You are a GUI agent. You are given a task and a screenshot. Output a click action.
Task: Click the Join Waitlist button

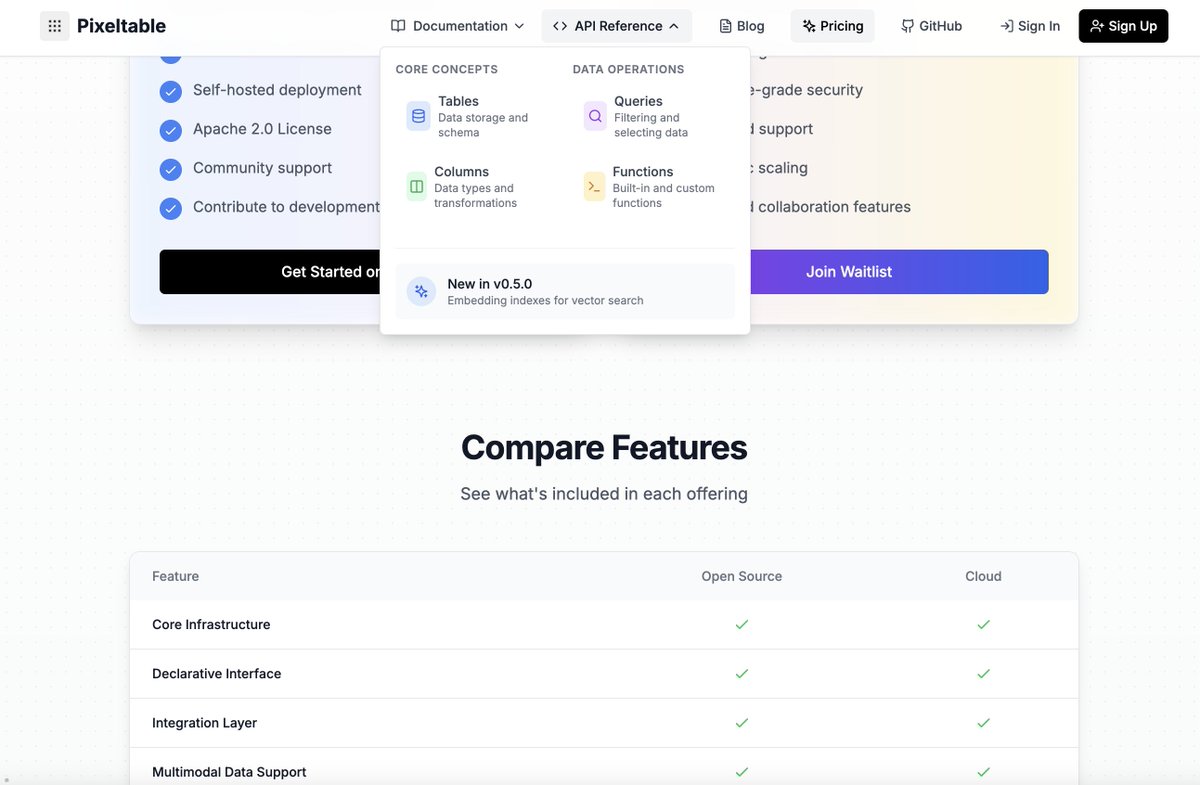[x=899, y=272]
